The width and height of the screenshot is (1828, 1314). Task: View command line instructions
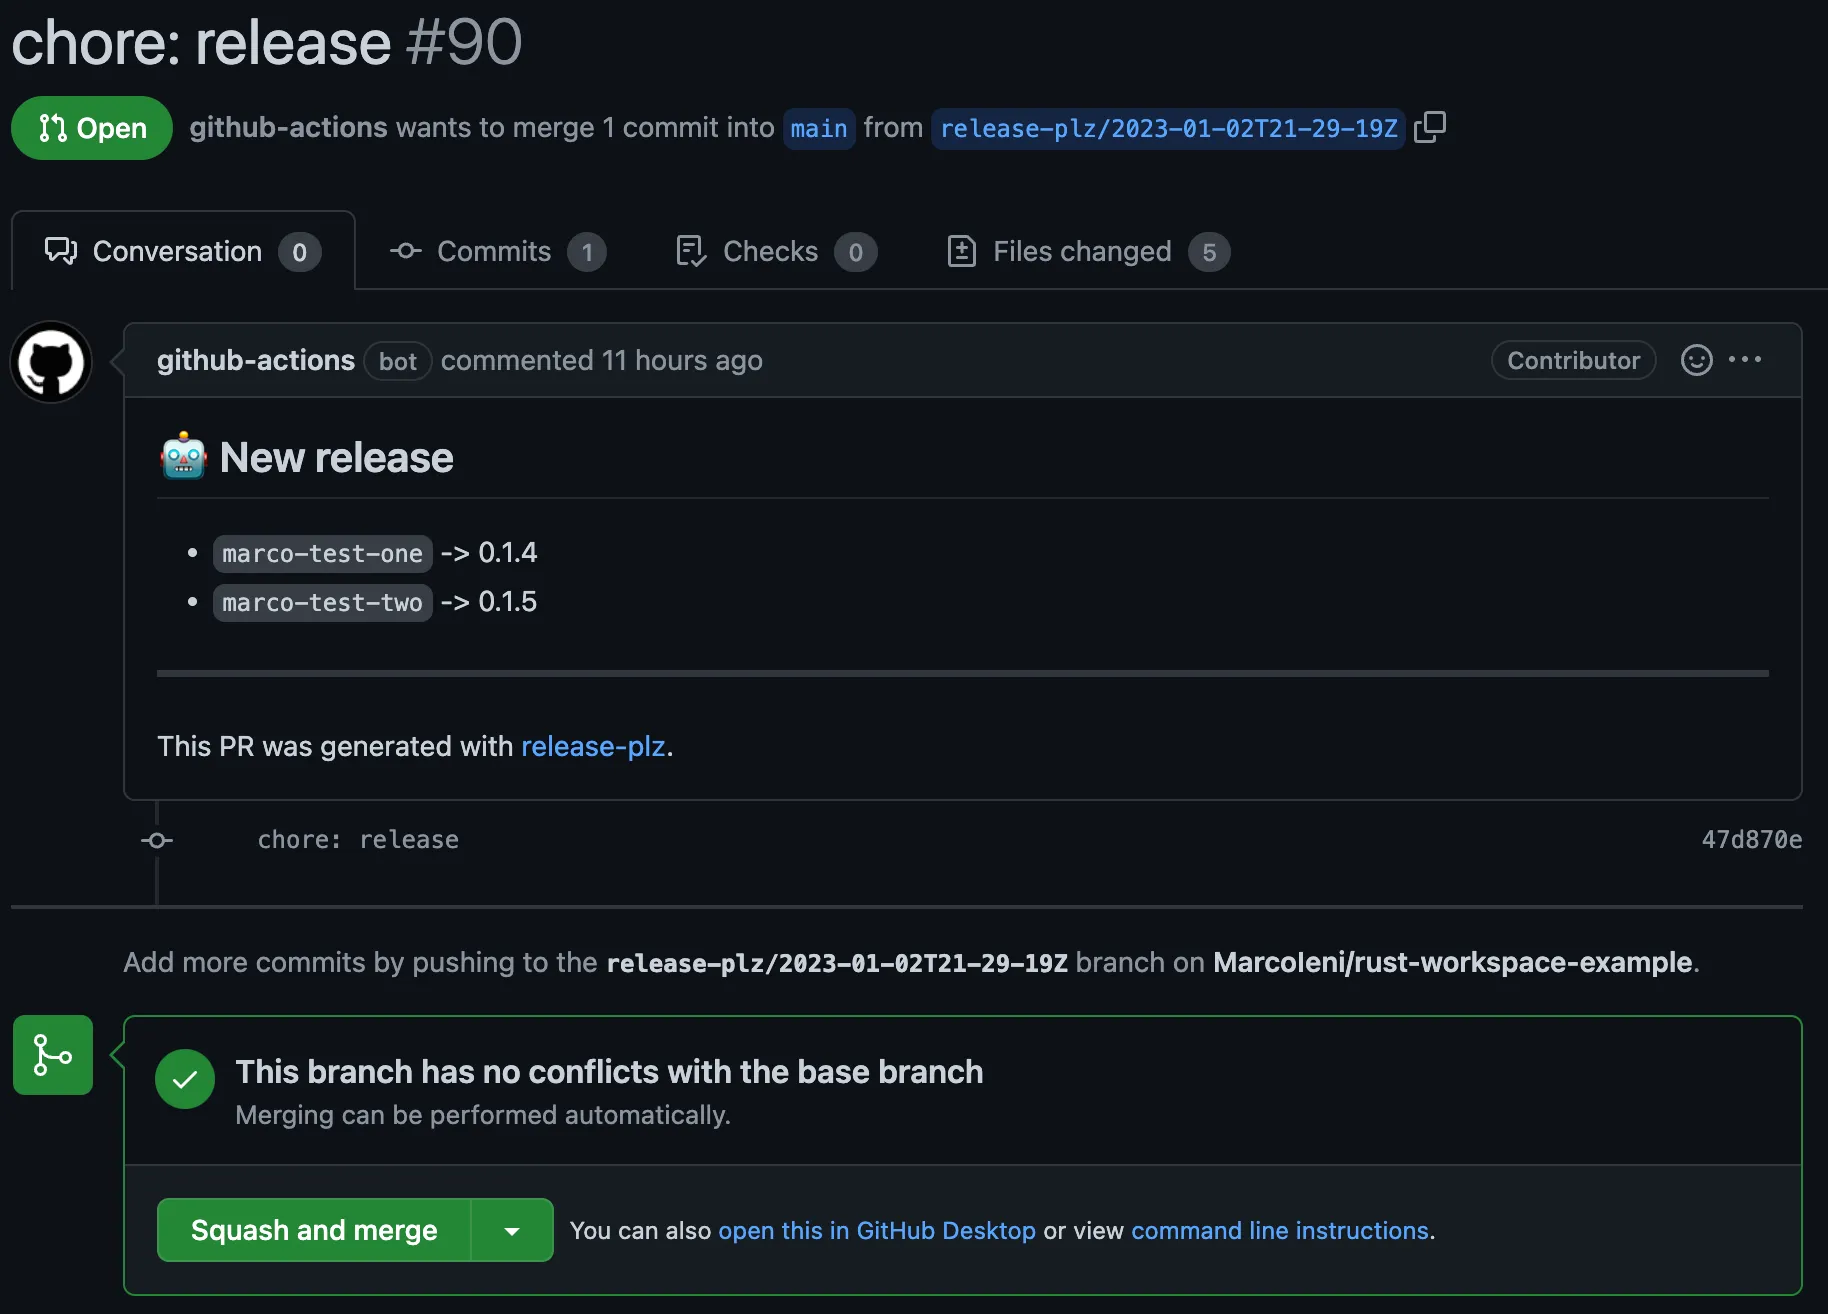[1280, 1230]
